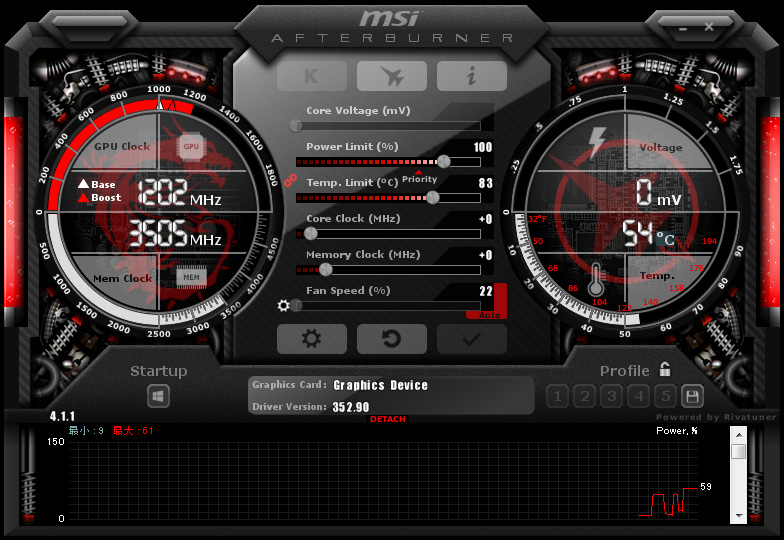Click the fan speed gear icon

(284, 305)
